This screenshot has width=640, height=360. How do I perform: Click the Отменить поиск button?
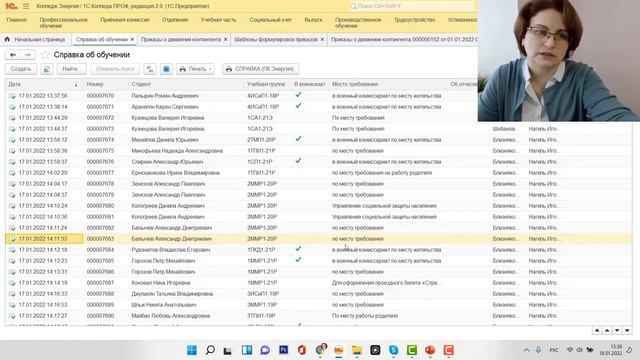[115, 69]
